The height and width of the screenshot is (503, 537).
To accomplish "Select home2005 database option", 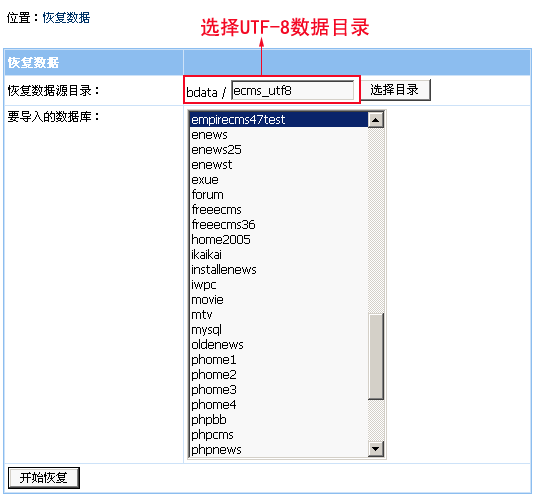I will [x=279, y=240].
